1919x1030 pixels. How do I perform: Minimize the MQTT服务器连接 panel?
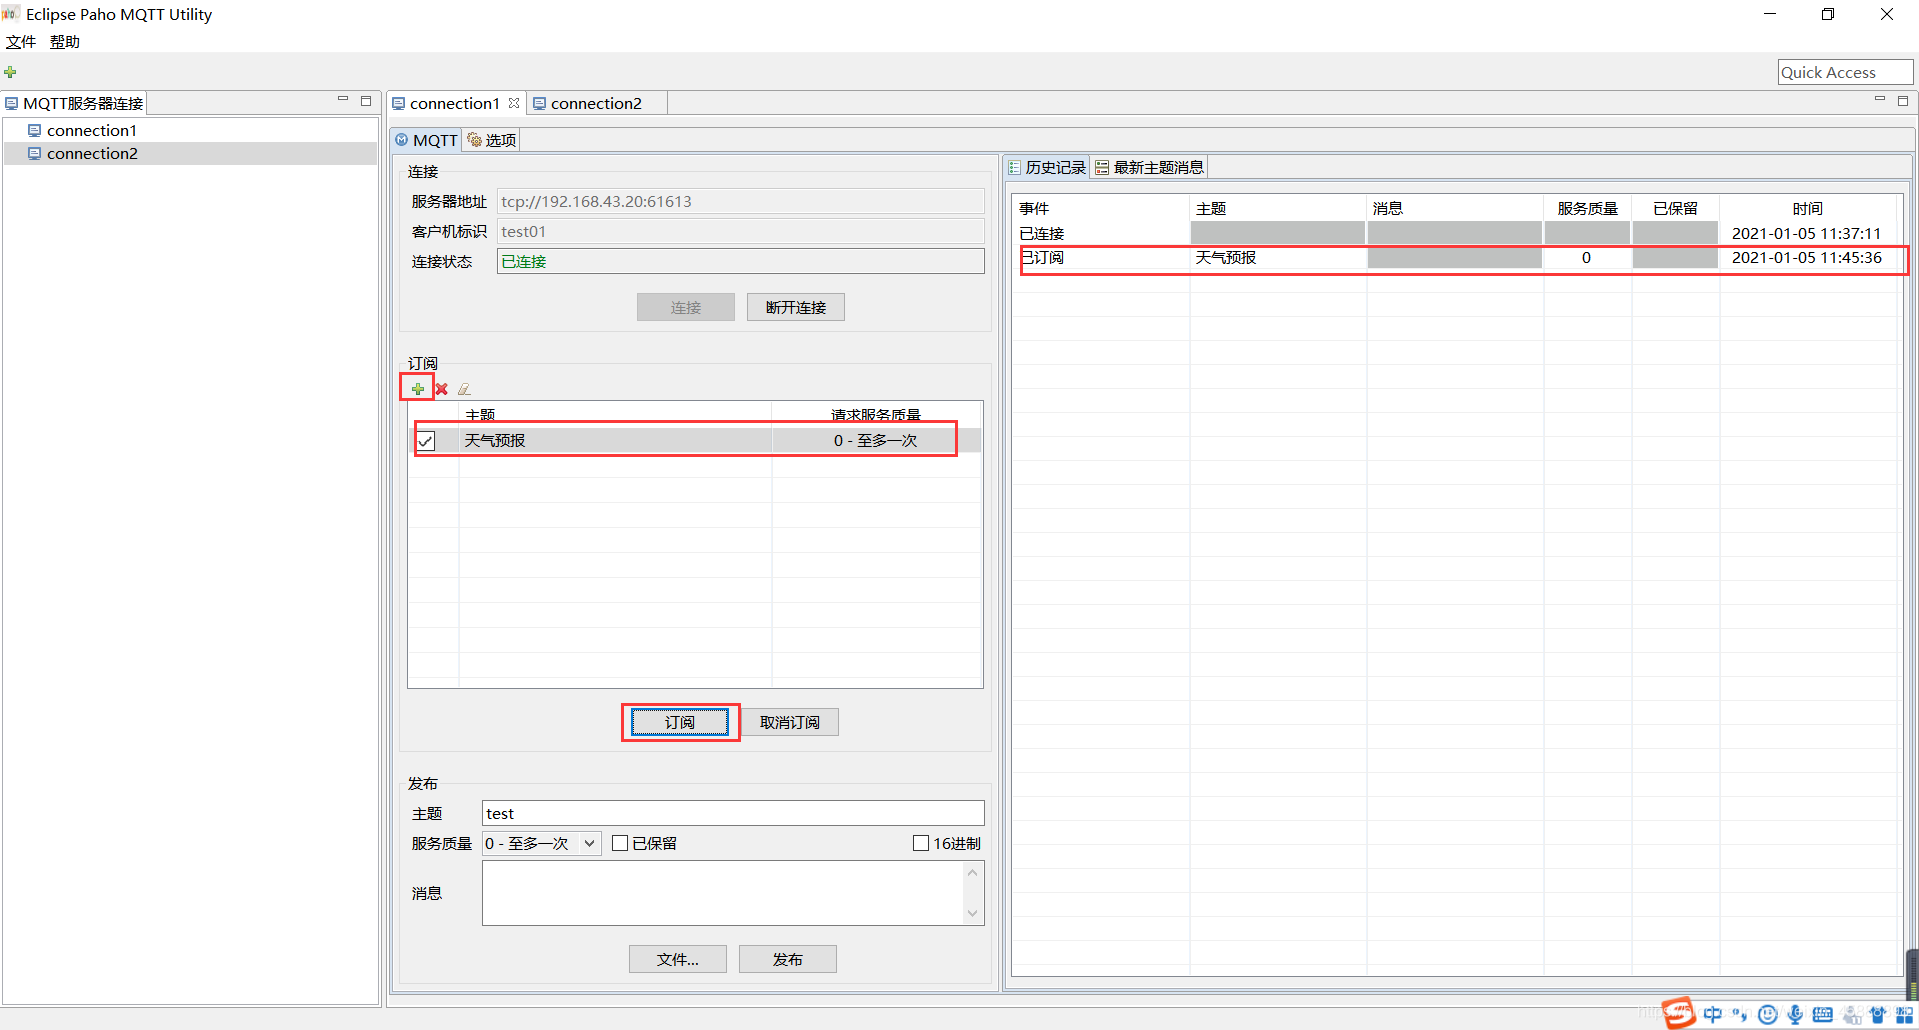point(343,101)
